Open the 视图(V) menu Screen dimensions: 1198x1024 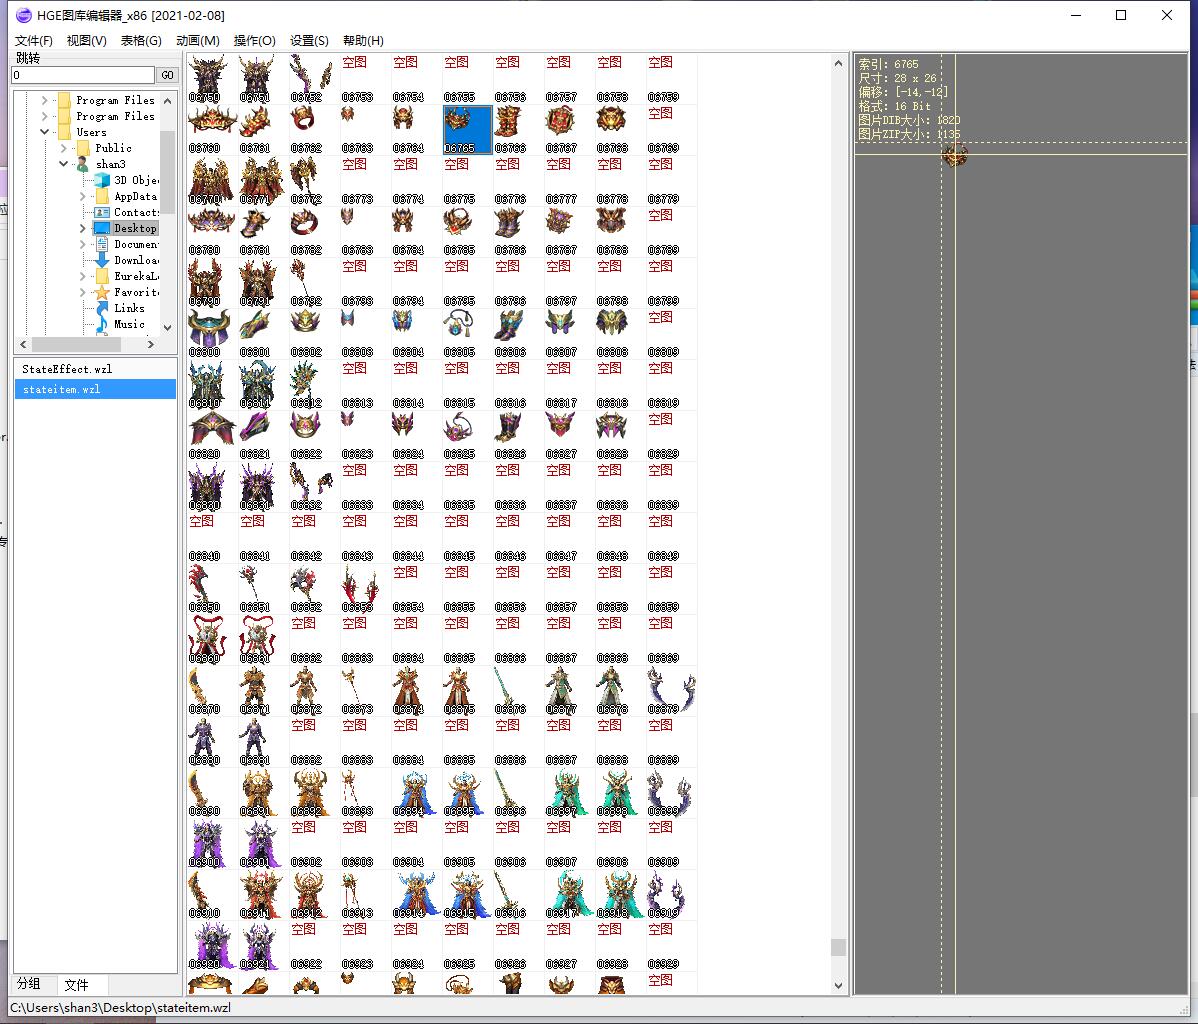pyautogui.click(x=86, y=41)
